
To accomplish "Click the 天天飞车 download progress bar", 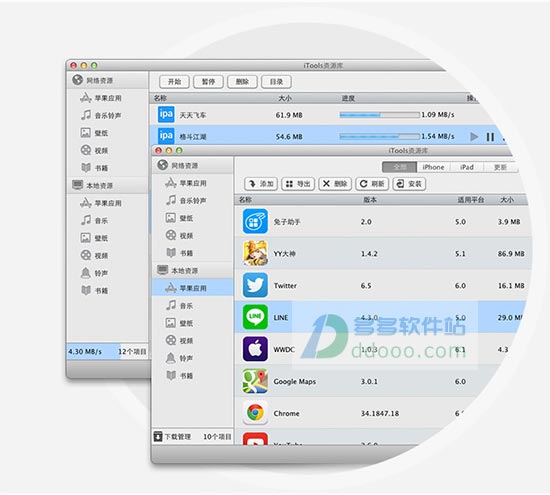I will click(380, 115).
